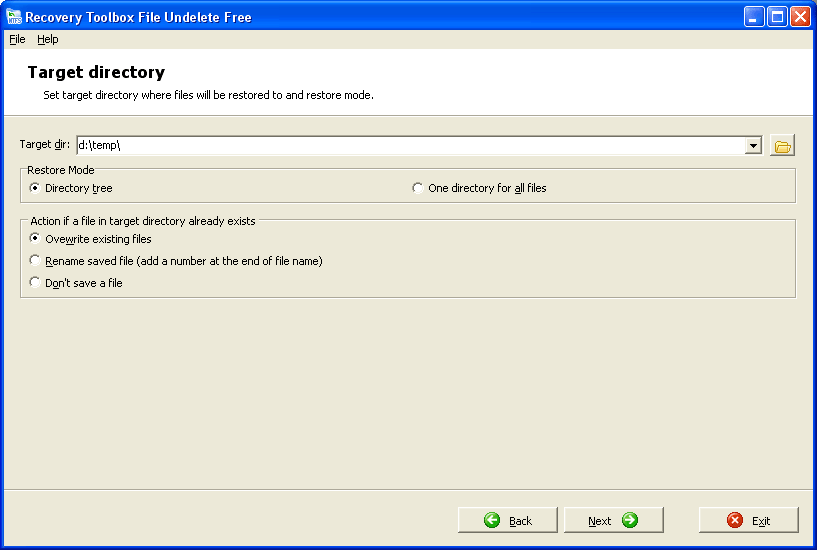Click the 'Set target directory where files...' description
Image resolution: width=817 pixels, height=550 pixels.
pyautogui.click(x=208, y=95)
